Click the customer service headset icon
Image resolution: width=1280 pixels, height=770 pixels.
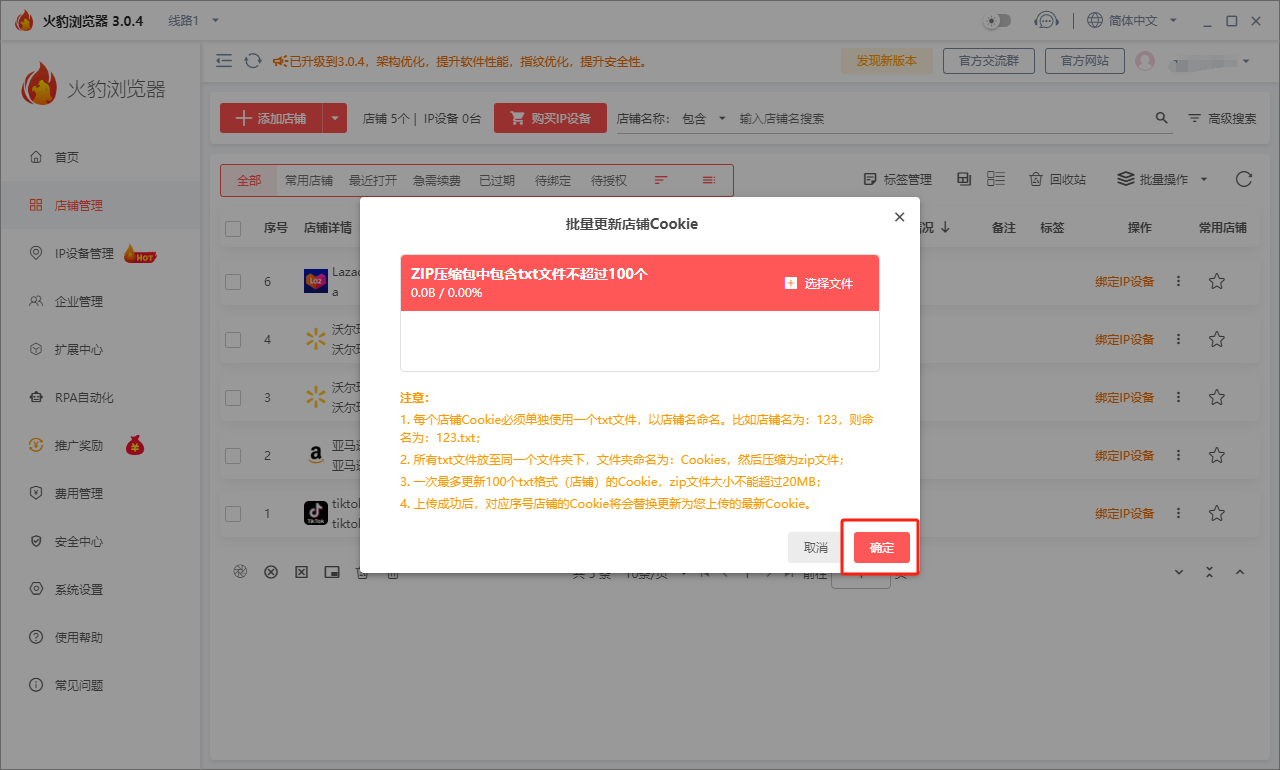(1047, 20)
